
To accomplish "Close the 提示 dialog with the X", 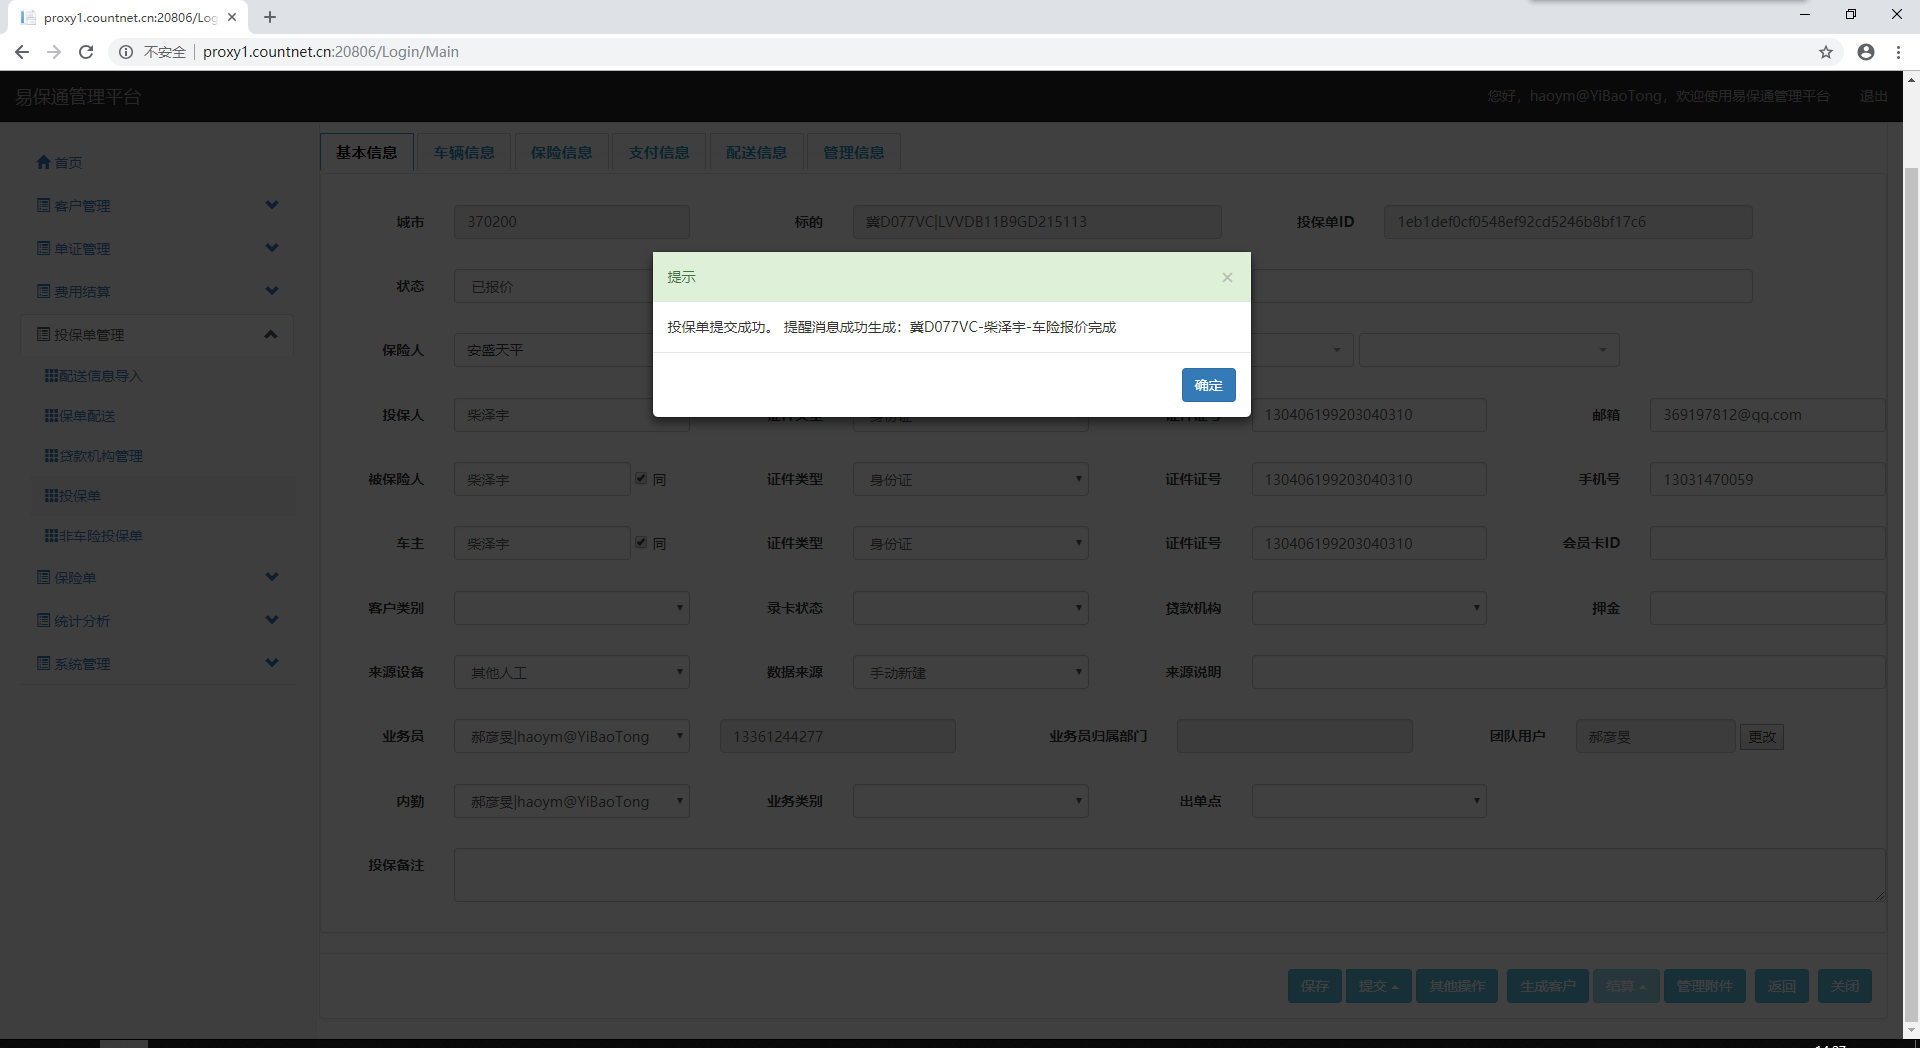I will 1227,277.
